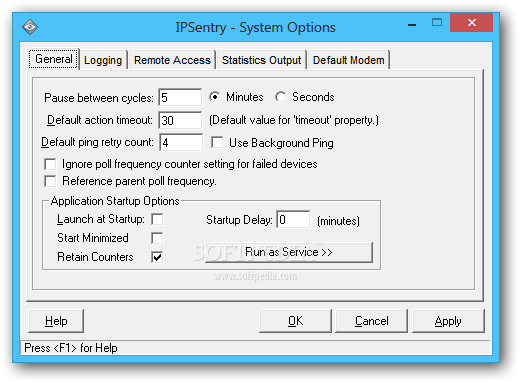
Task: Click the Apply button
Action: tap(448, 321)
